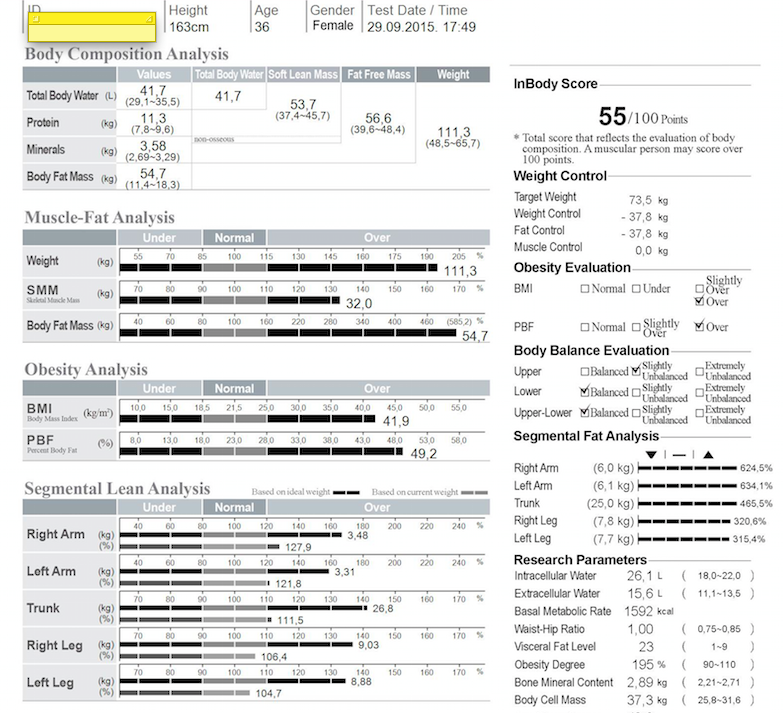Click the Basal Metabolic Rate value "1592"
The width and height of the screenshot is (783, 713).
[639, 611]
